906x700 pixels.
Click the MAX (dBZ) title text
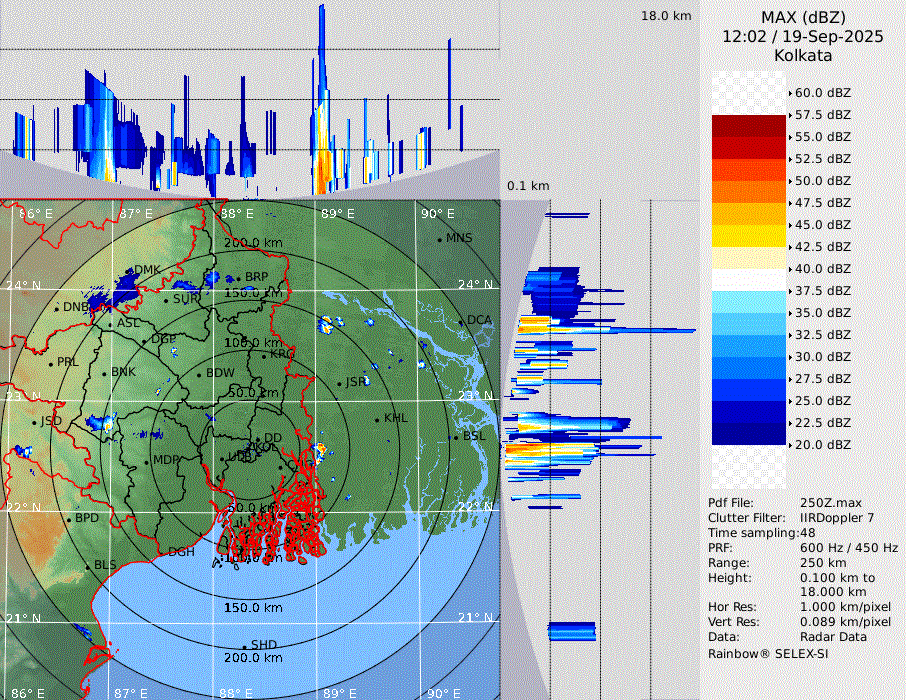tap(803, 17)
